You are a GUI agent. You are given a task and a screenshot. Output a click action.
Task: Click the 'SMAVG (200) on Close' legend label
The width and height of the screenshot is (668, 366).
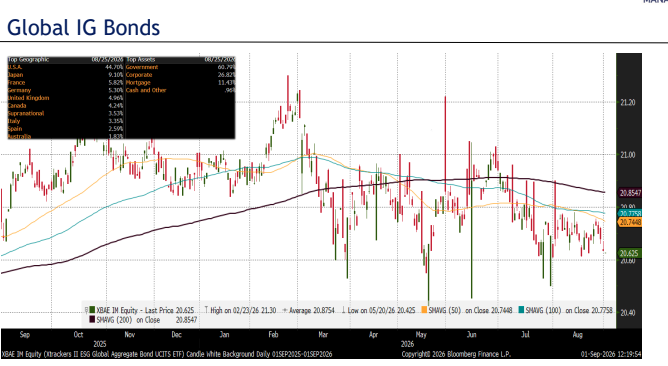(128, 320)
